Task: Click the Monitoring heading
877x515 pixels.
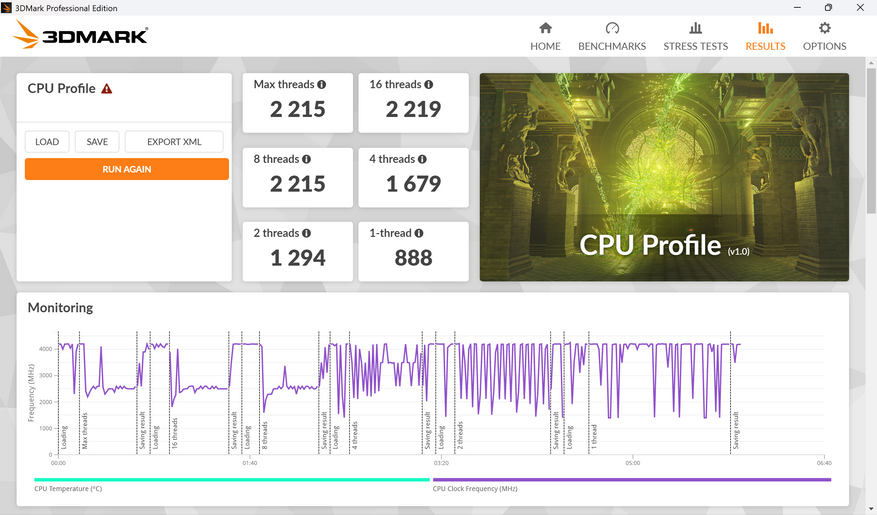Action: click(60, 308)
